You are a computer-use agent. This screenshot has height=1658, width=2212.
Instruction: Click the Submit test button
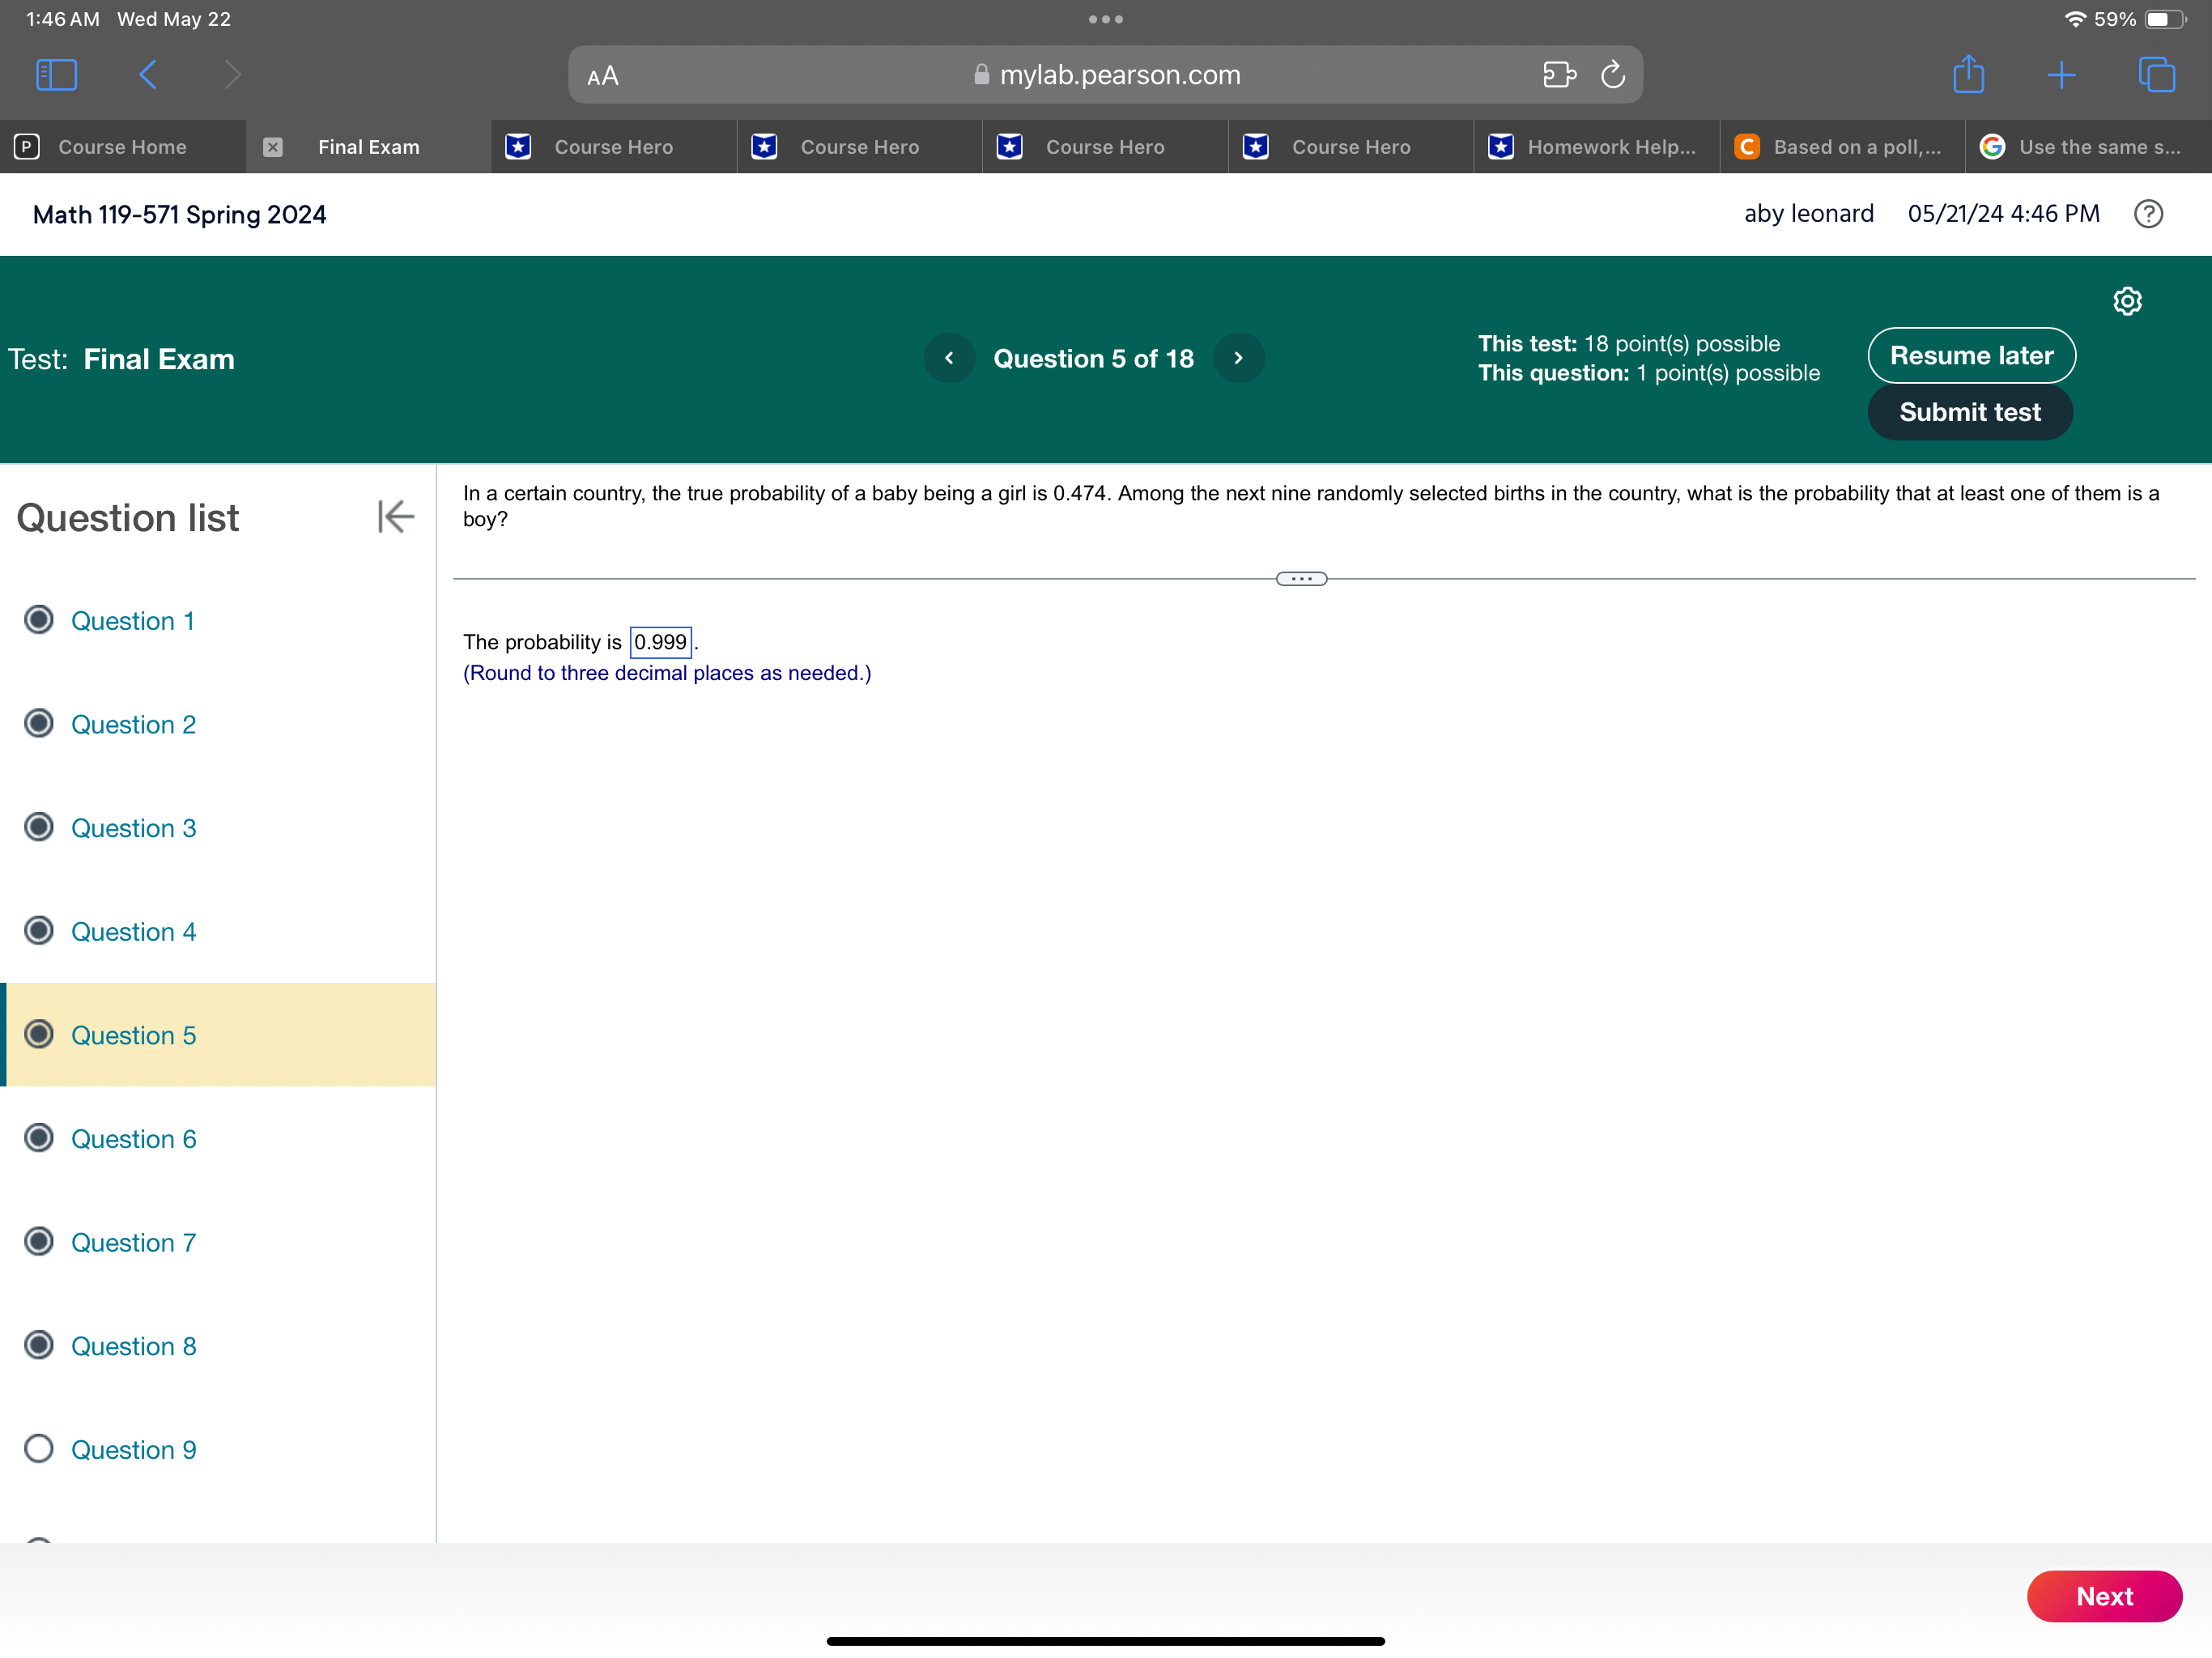pos(1970,413)
